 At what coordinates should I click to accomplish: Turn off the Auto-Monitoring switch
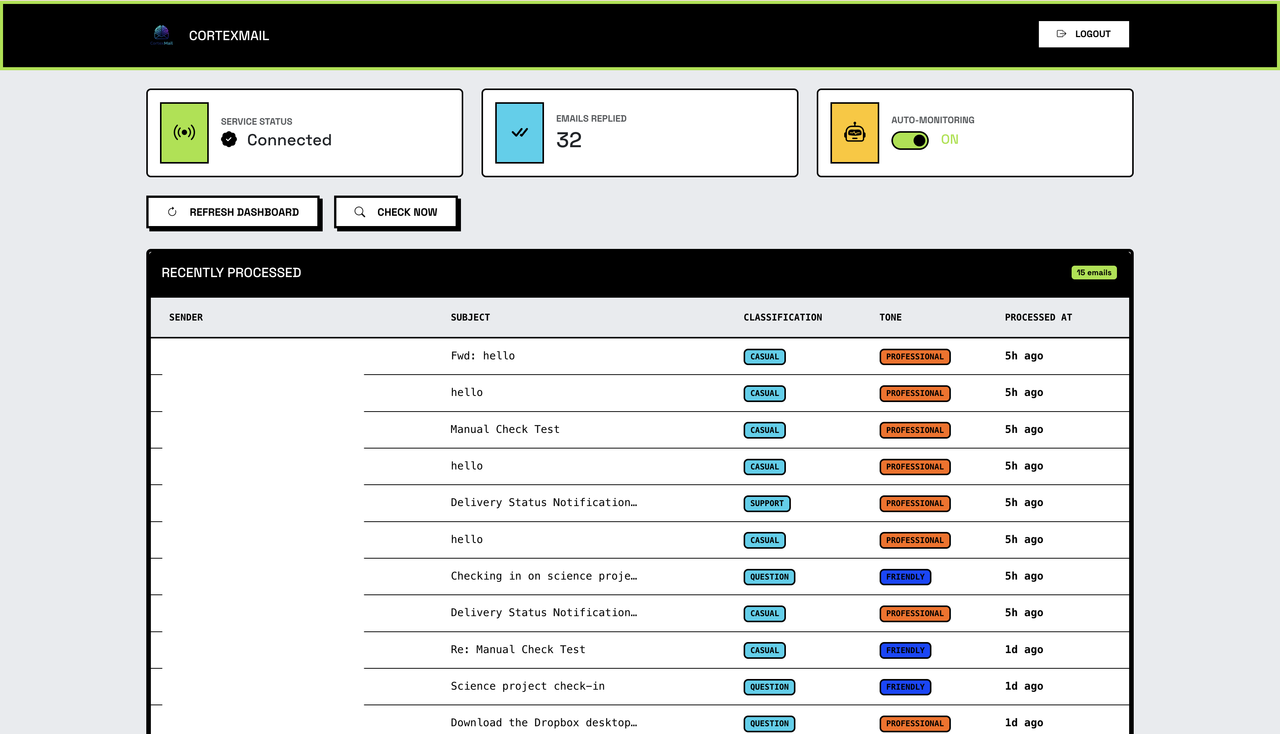tap(910, 140)
